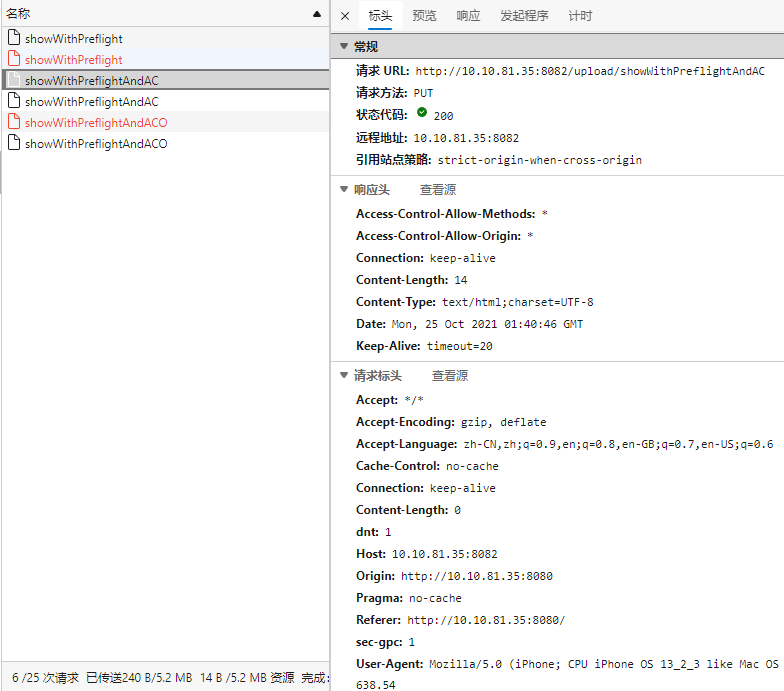This screenshot has height=691, width=784.
Task: Click 查看源 next to 请求标头
Action: pos(450,376)
